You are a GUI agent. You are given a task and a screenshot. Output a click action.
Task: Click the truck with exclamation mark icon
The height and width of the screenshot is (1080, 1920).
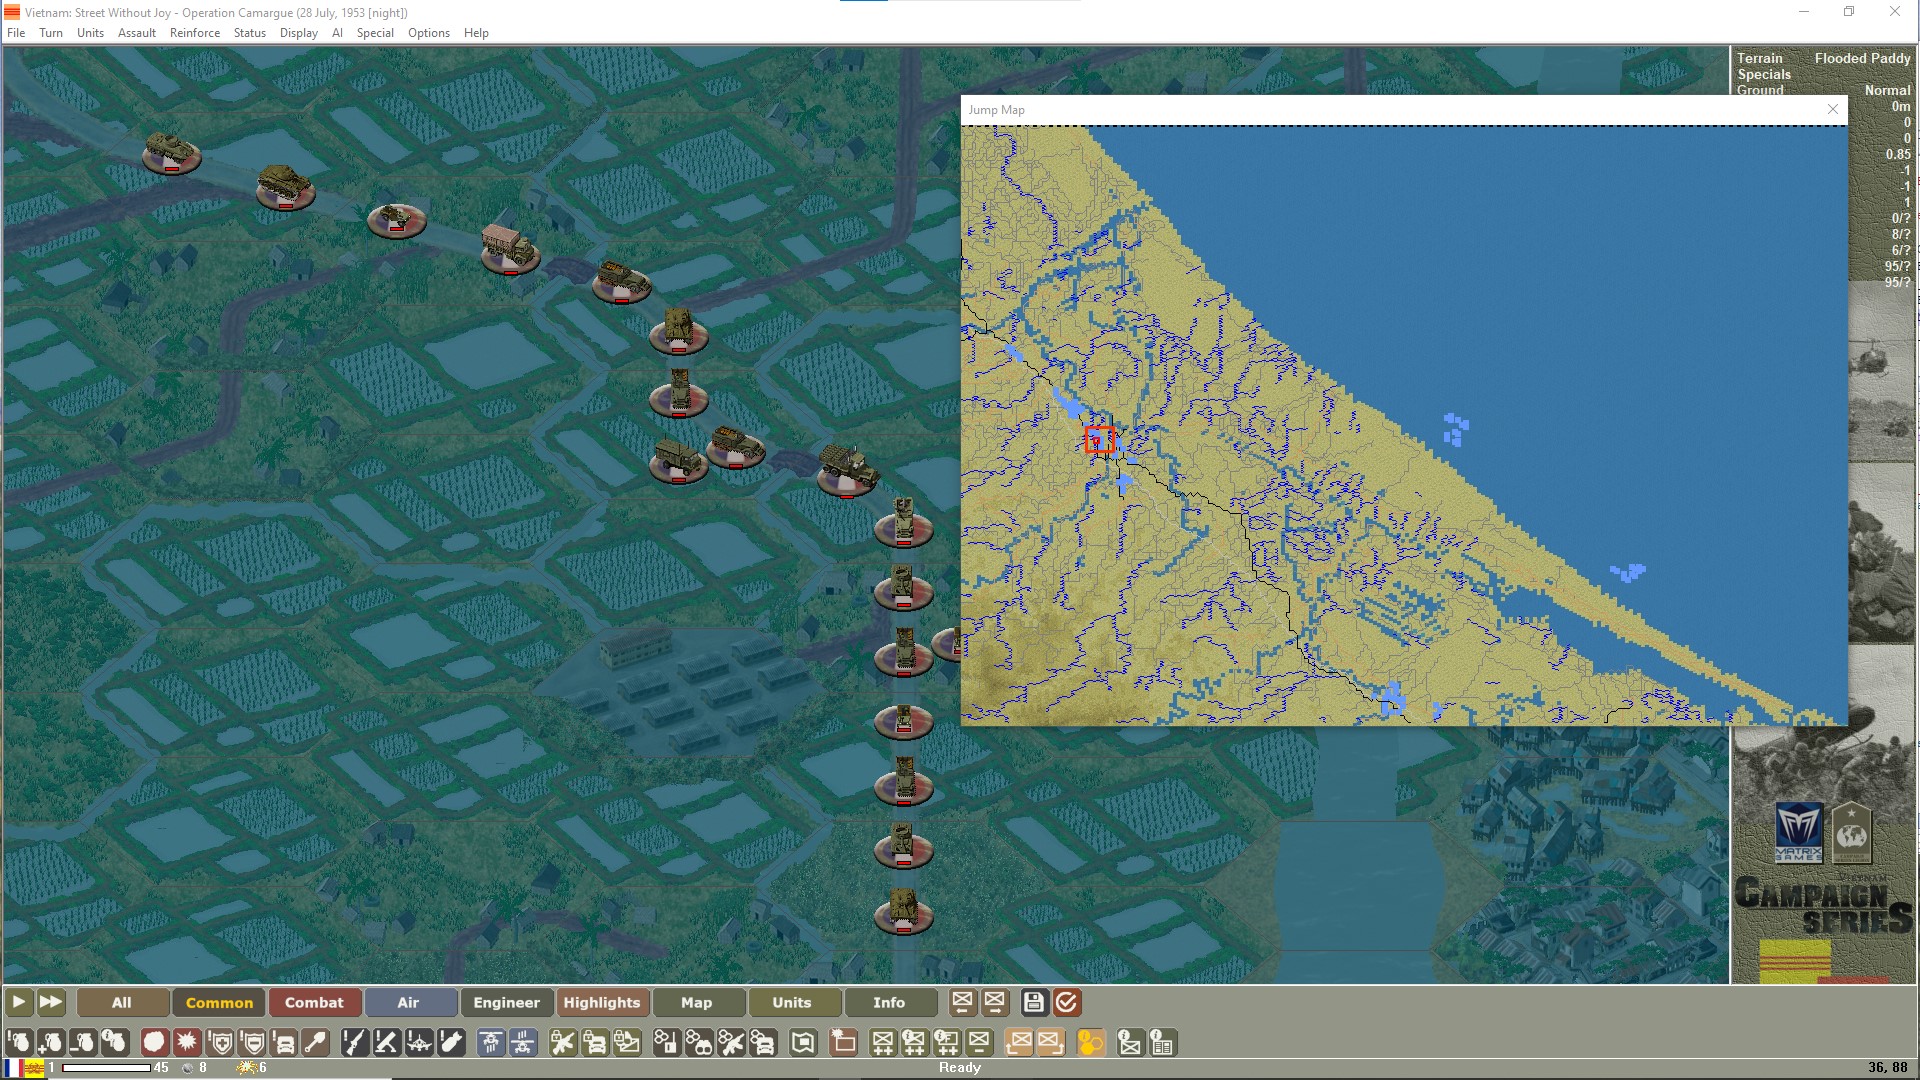pyautogui.click(x=285, y=1043)
